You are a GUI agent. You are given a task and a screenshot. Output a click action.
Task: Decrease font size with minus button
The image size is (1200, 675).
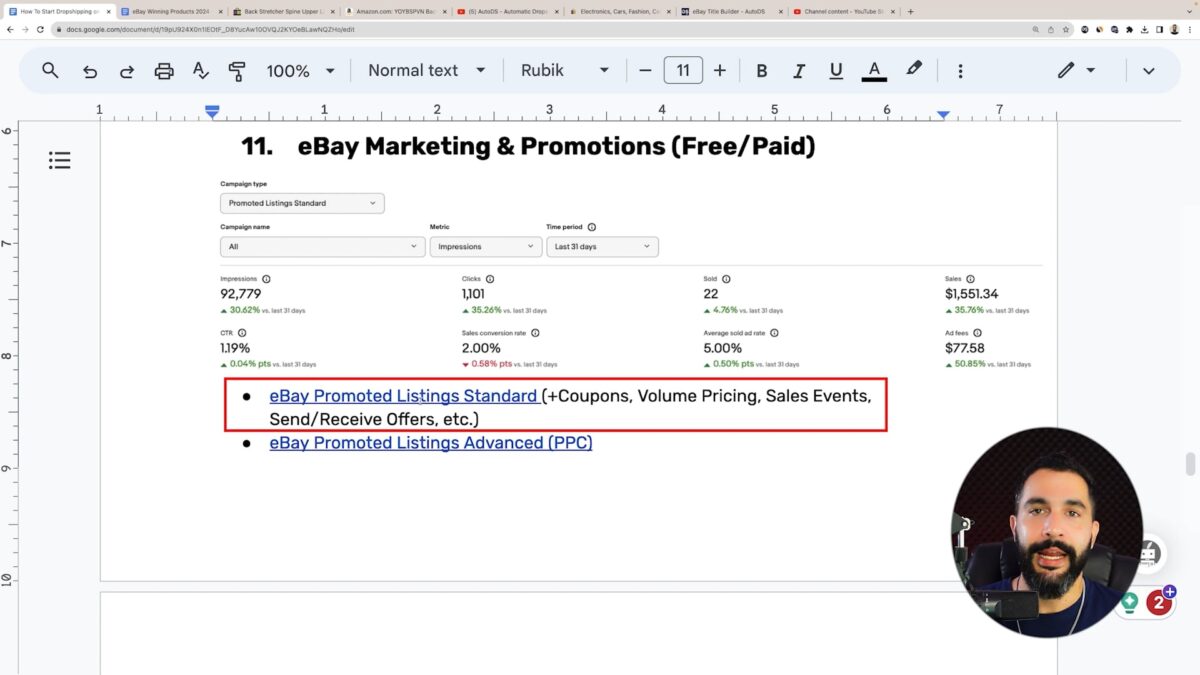pos(645,71)
